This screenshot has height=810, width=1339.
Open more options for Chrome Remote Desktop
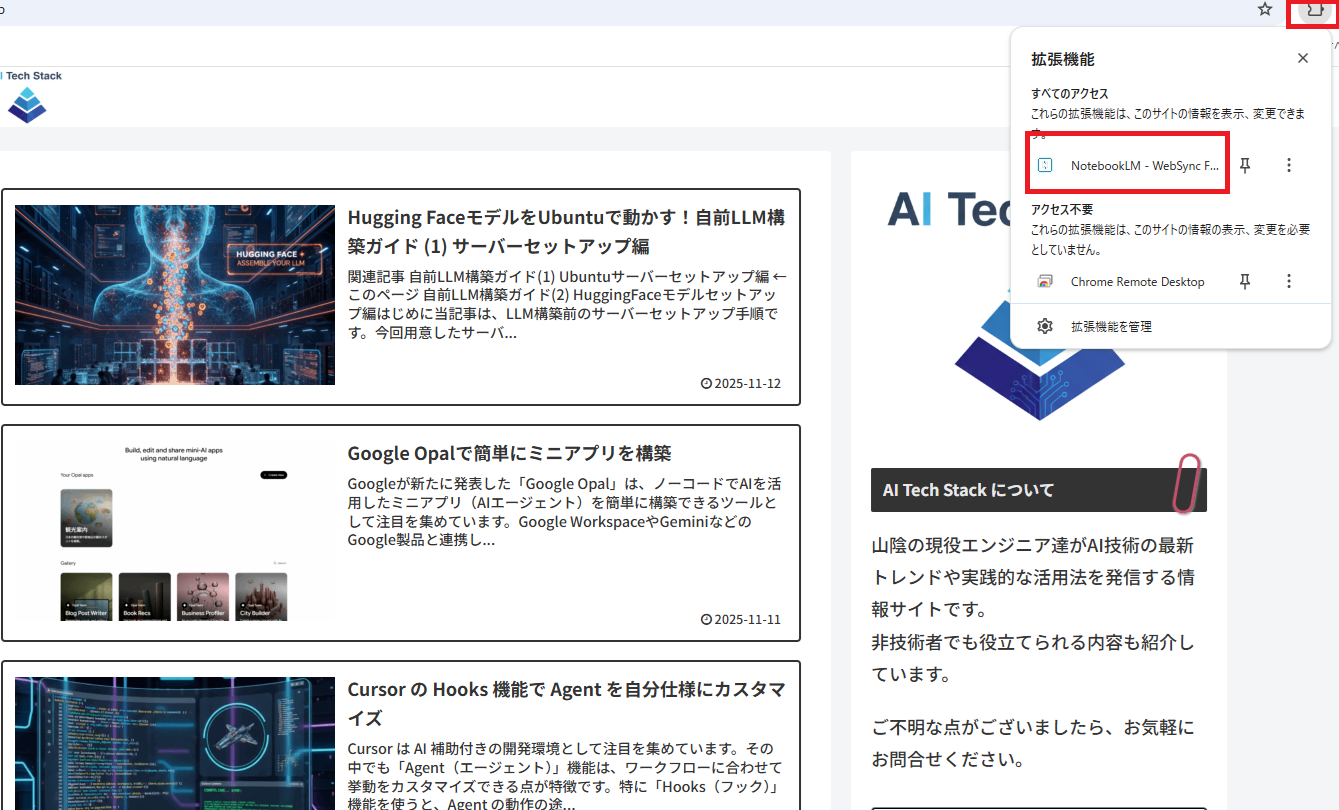pos(1289,282)
